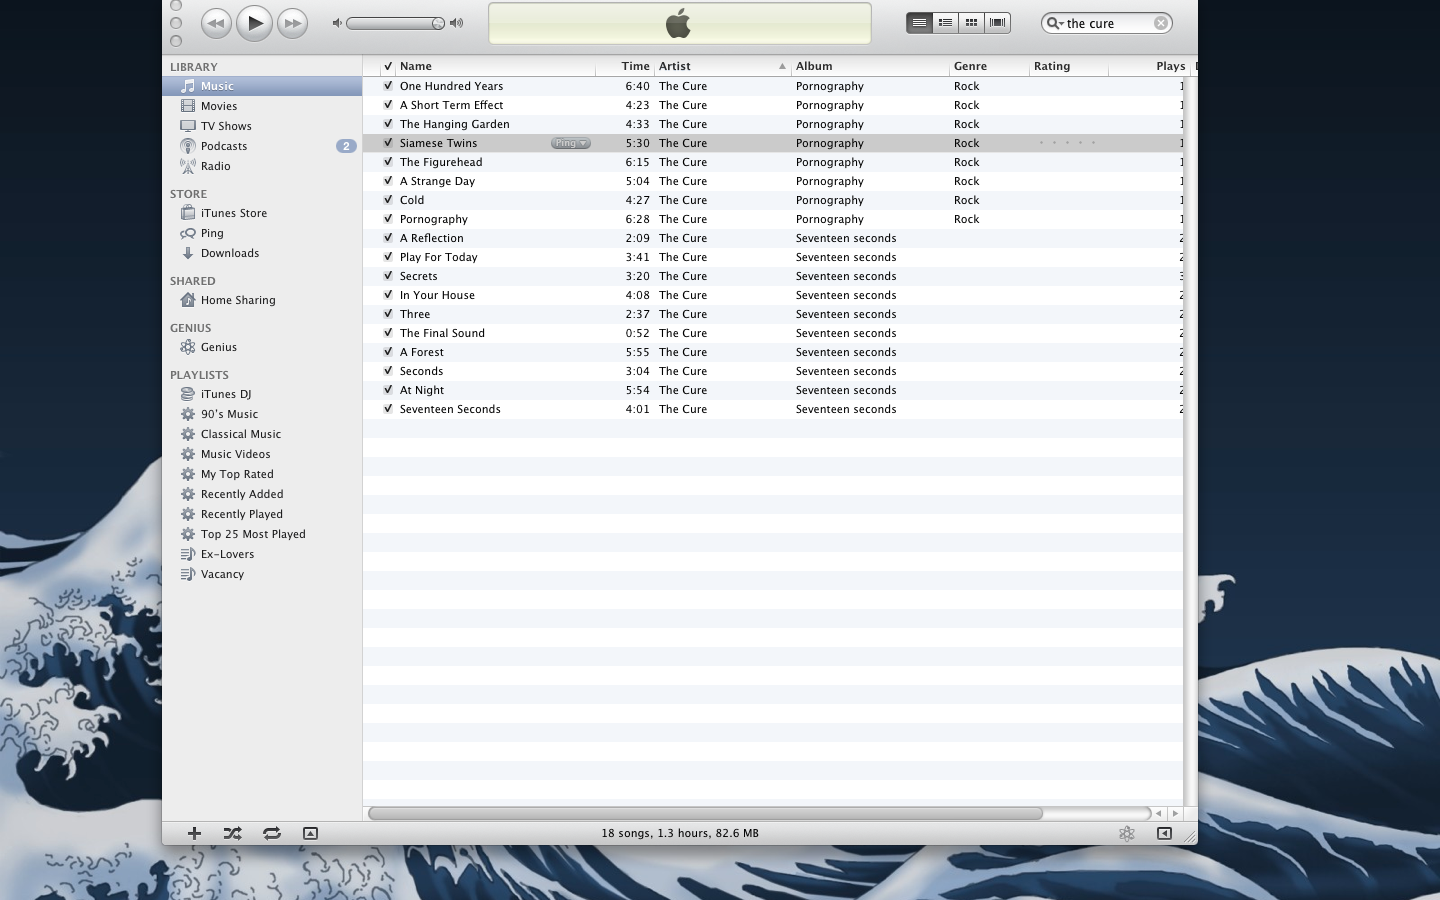Screen dimensions: 1440x900
Task: Click the scroll left arrow
Action: pos(1159,813)
